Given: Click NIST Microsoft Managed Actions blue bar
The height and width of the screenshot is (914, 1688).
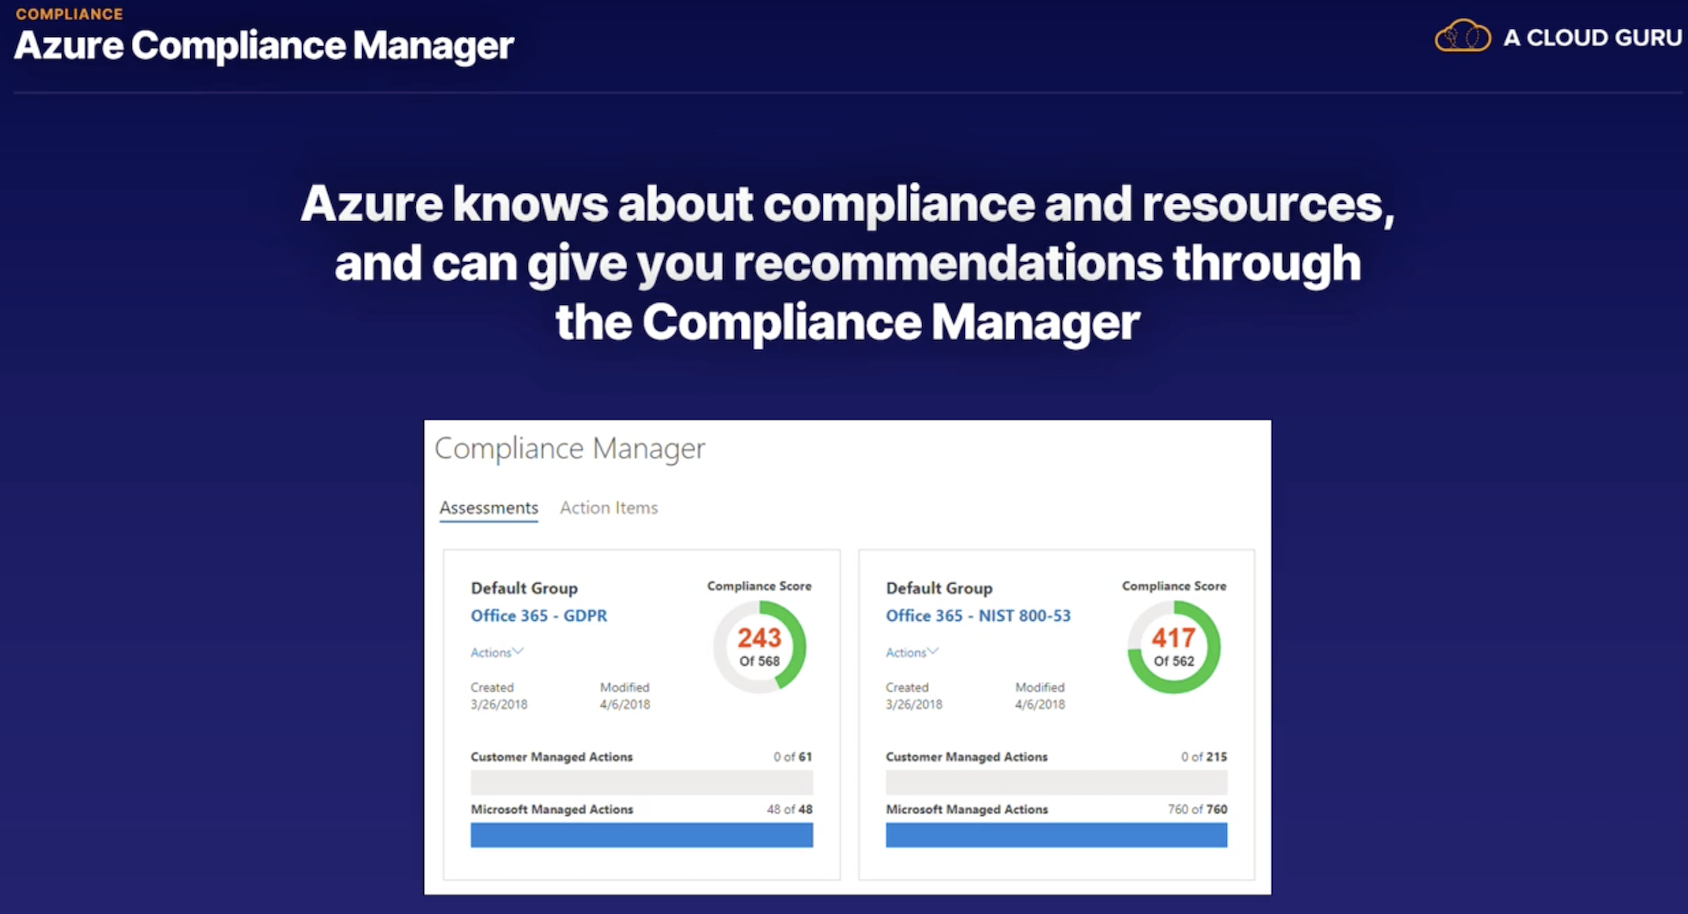Looking at the screenshot, I should click(1056, 835).
